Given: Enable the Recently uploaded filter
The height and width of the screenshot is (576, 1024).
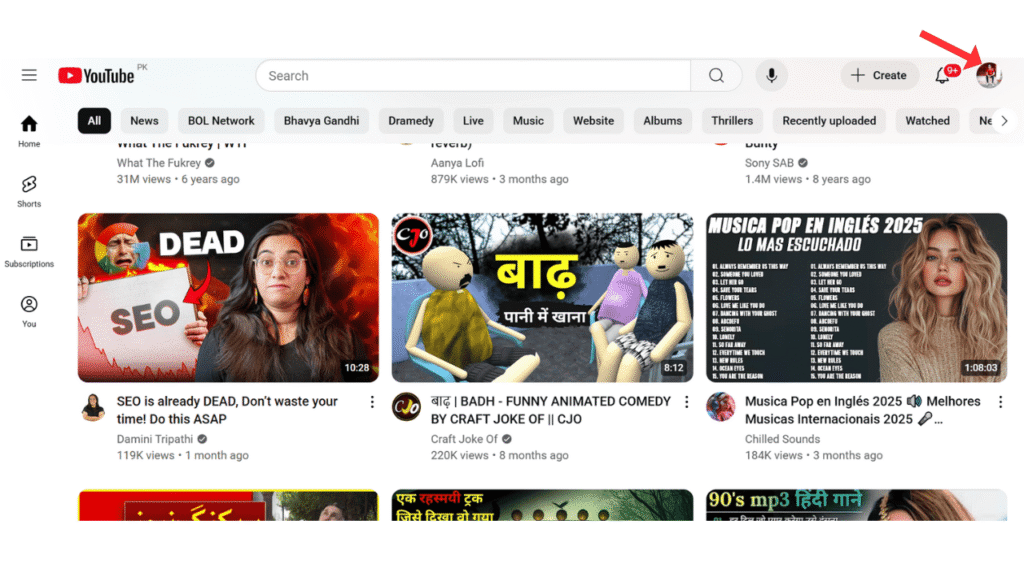Looking at the screenshot, I should coord(829,120).
